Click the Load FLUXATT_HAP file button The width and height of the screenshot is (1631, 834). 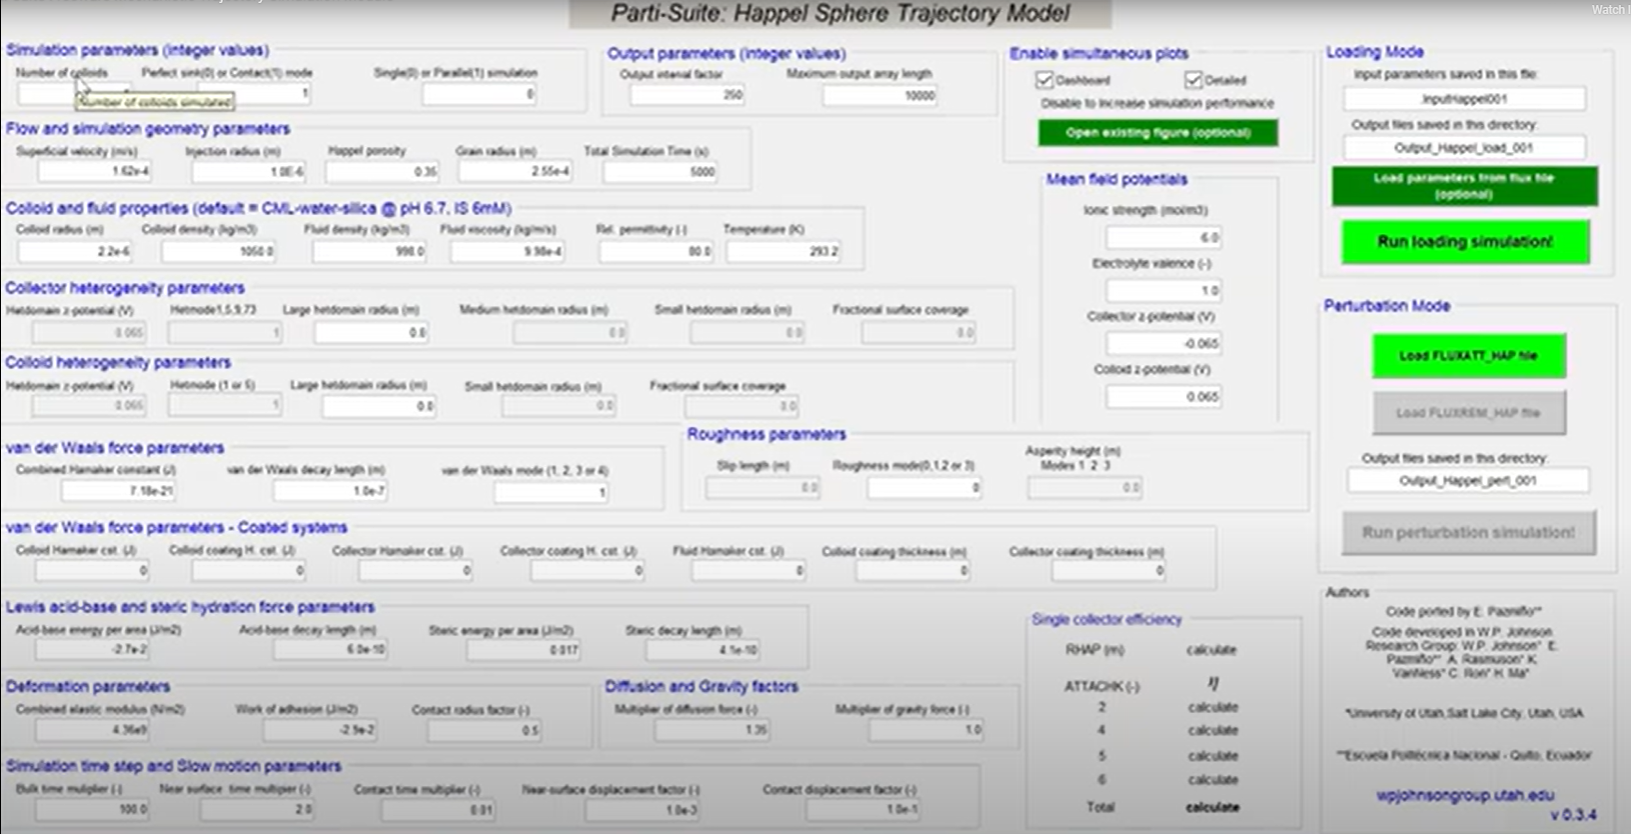[x=1468, y=356]
